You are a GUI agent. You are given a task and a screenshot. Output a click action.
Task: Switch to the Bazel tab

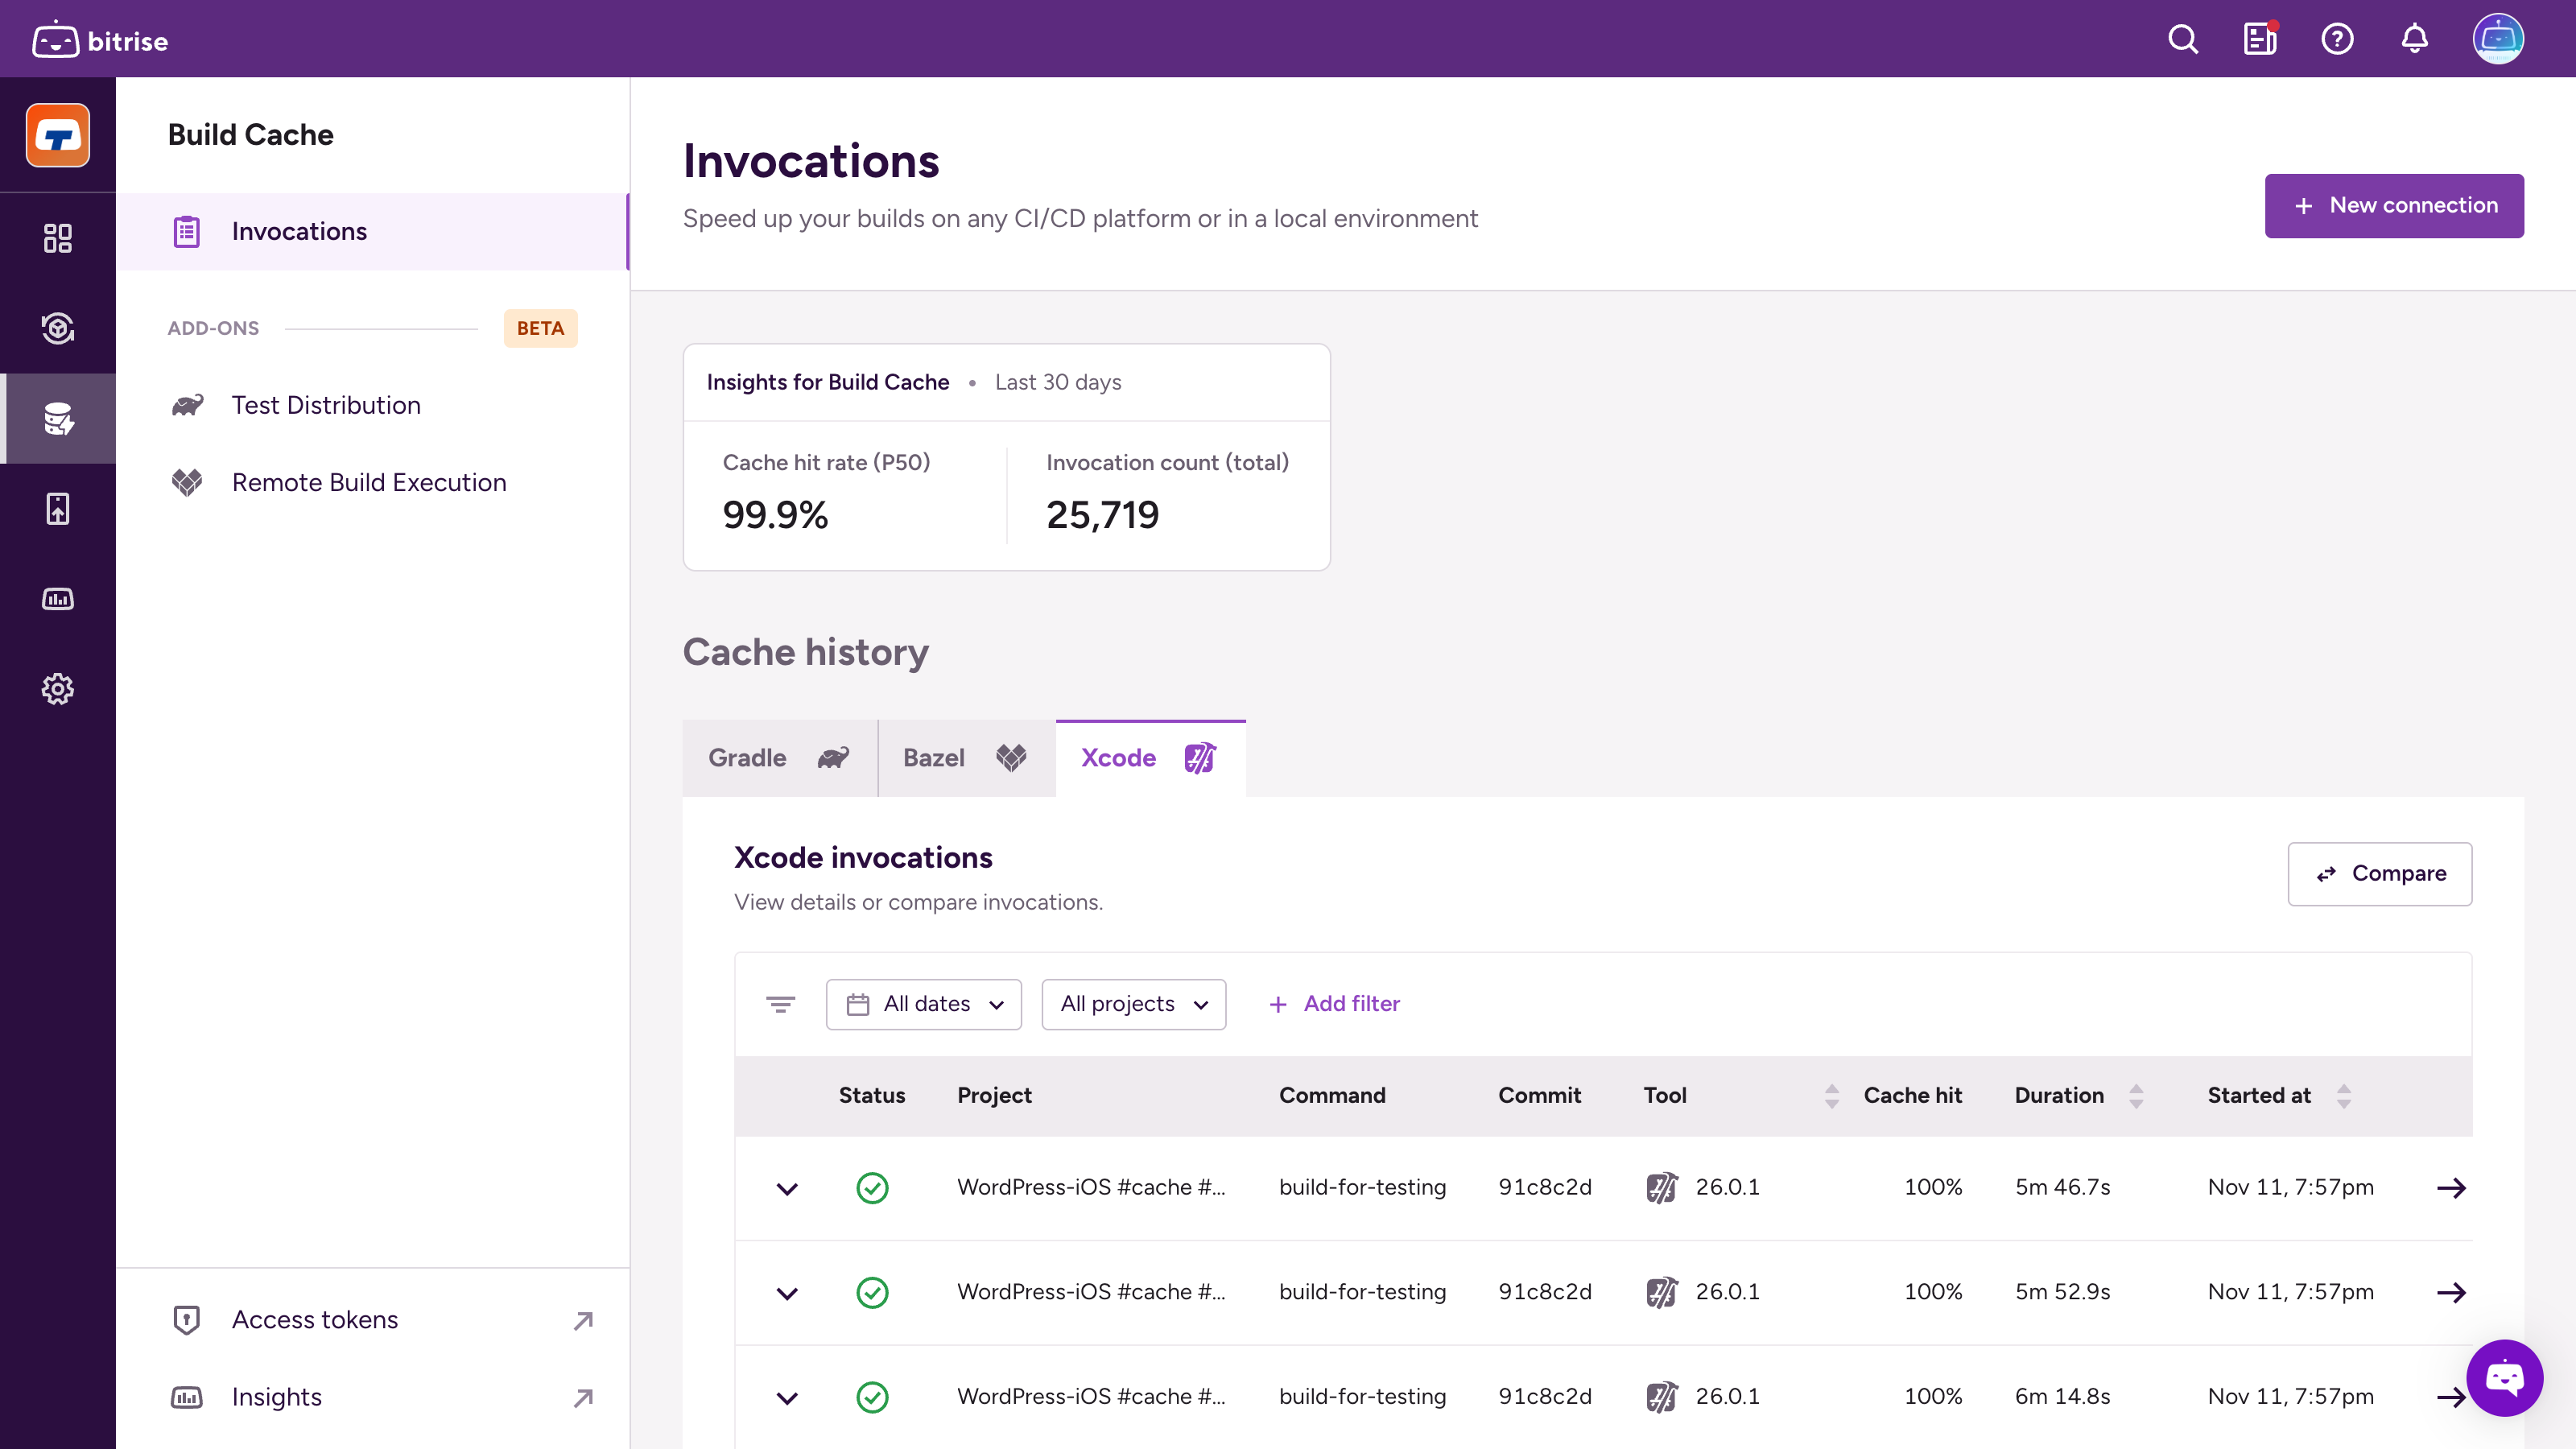point(965,758)
